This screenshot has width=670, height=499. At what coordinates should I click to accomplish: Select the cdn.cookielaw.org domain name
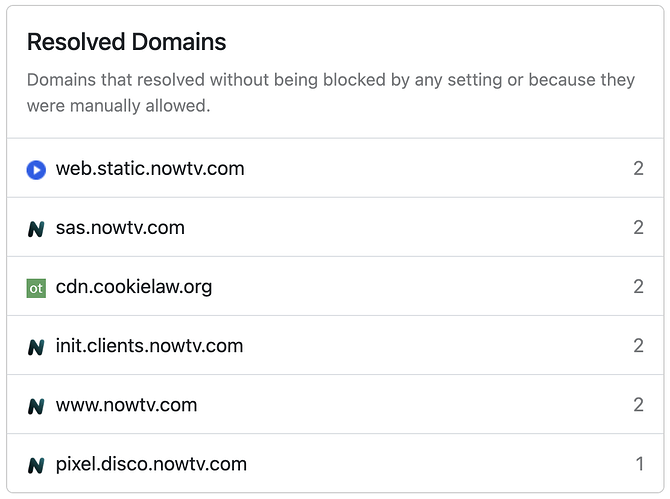tap(134, 287)
